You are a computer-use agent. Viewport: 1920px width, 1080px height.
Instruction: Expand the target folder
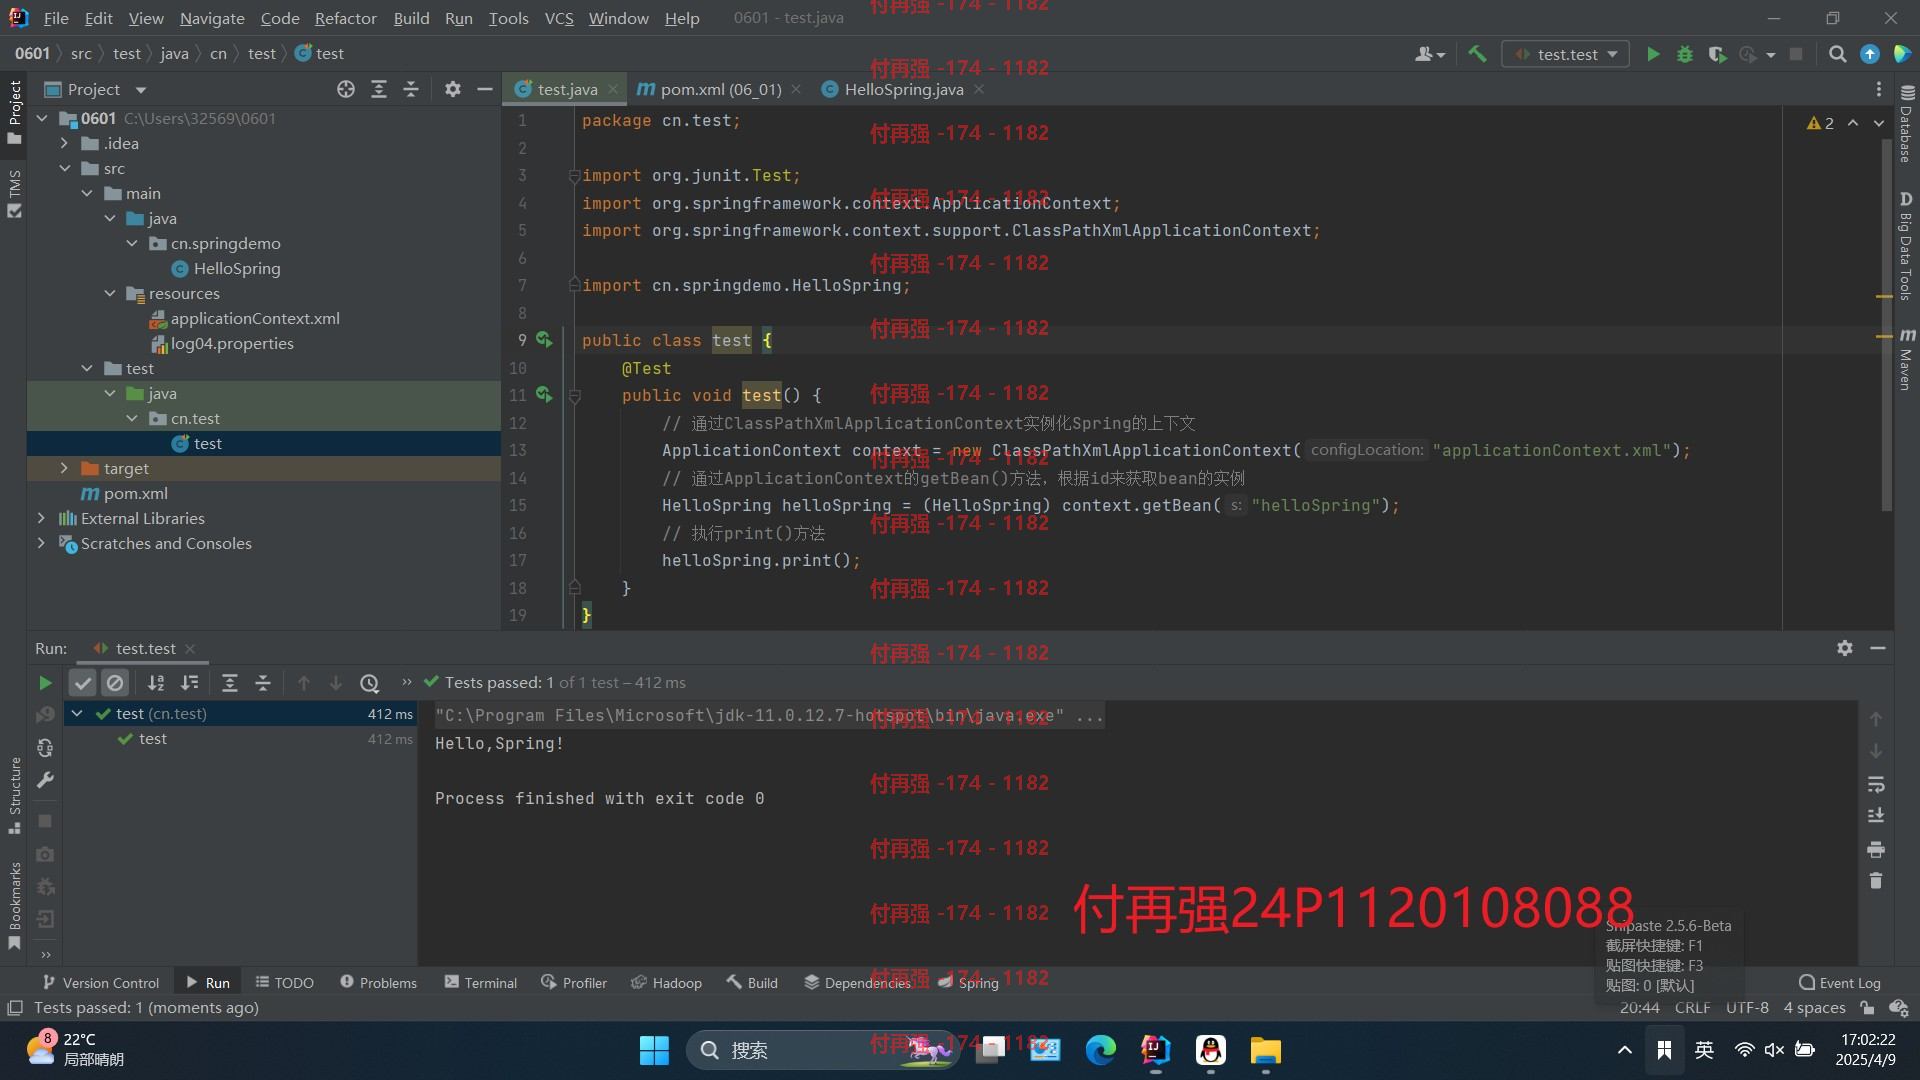pyautogui.click(x=64, y=468)
